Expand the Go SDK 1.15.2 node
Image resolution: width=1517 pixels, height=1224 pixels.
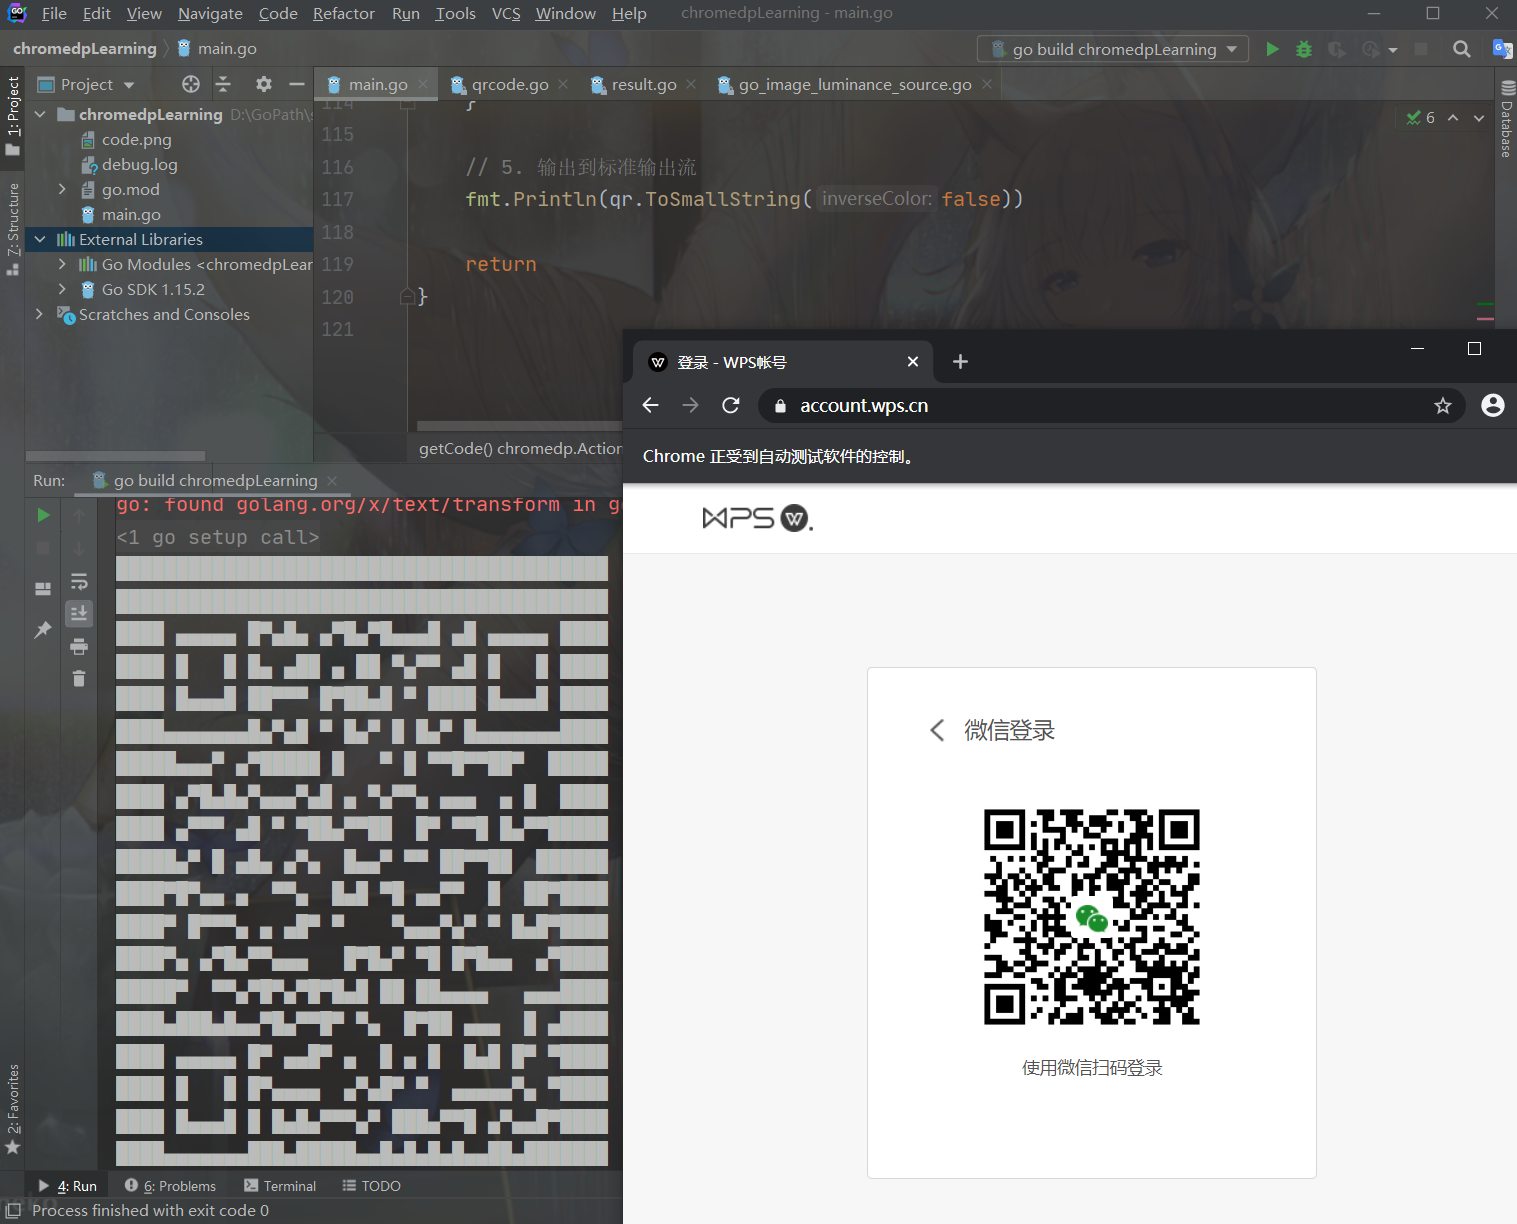62,289
